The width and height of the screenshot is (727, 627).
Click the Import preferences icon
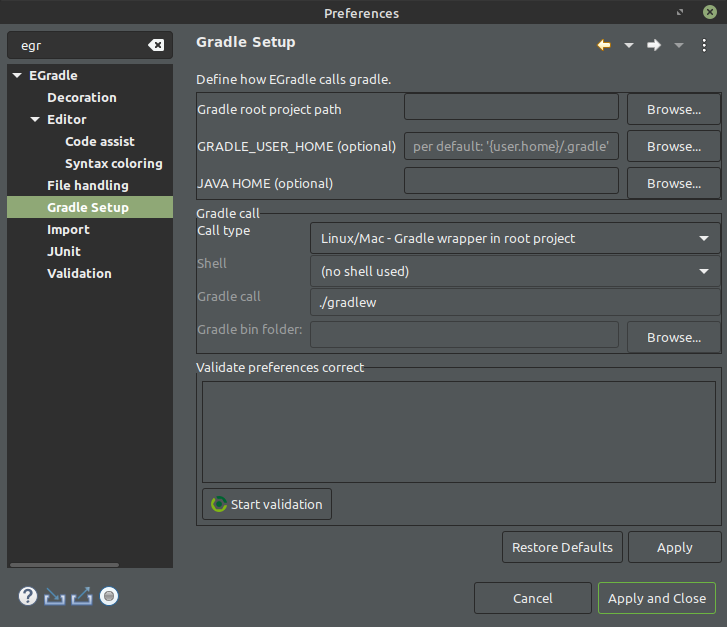(x=54, y=597)
